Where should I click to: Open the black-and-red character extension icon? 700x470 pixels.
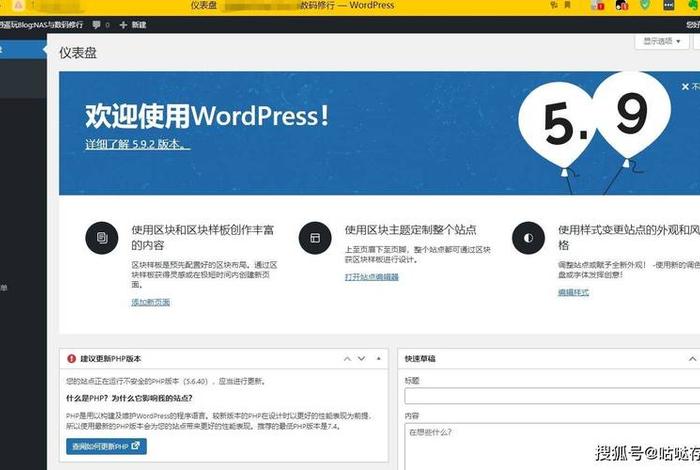tap(622, 5)
